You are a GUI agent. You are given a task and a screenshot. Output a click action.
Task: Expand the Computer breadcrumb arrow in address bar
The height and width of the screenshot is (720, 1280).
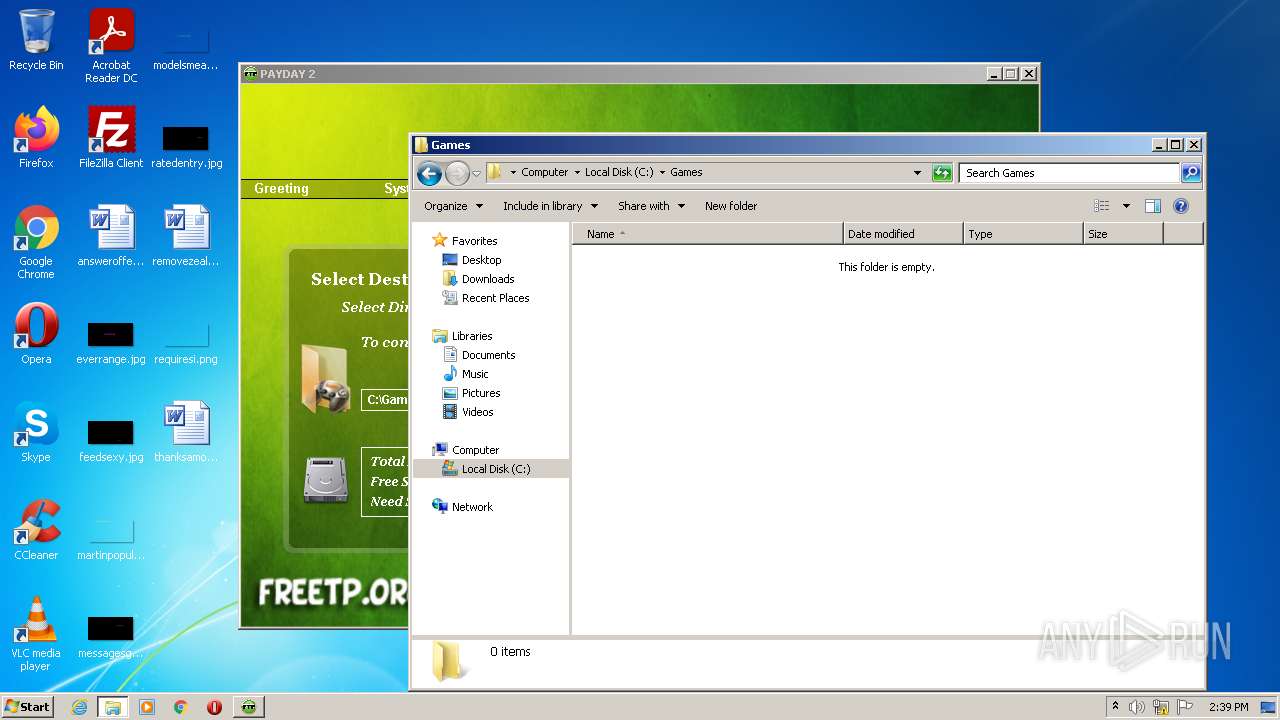577,173
